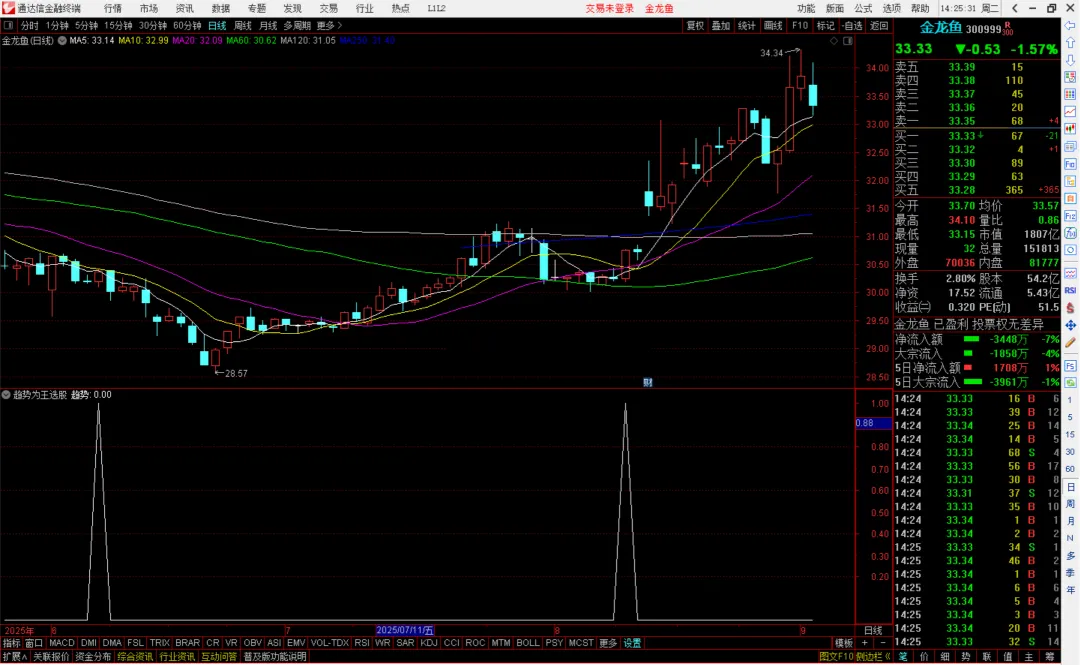The width and height of the screenshot is (1080, 665).
Task: Click the 复权 button
Action: click(x=695, y=25)
